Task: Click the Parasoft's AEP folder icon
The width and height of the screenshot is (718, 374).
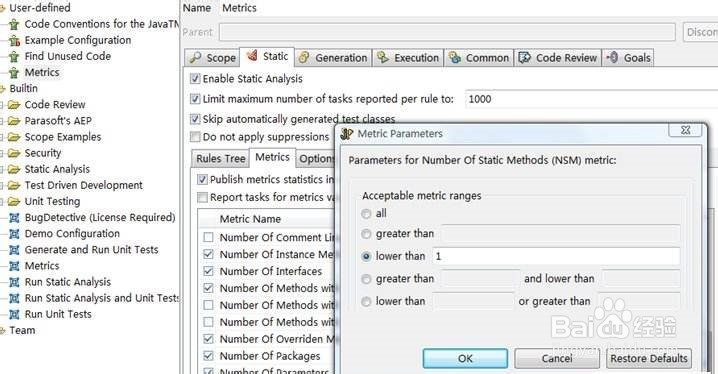Action: (14, 121)
